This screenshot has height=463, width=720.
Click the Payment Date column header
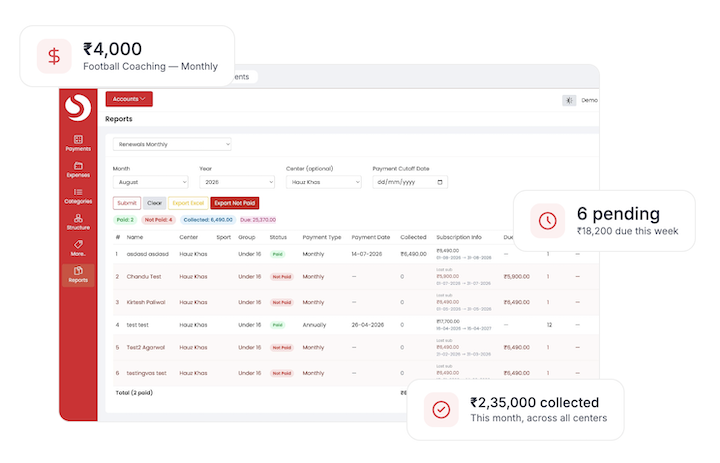pyautogui.click(x=371, y=237)
